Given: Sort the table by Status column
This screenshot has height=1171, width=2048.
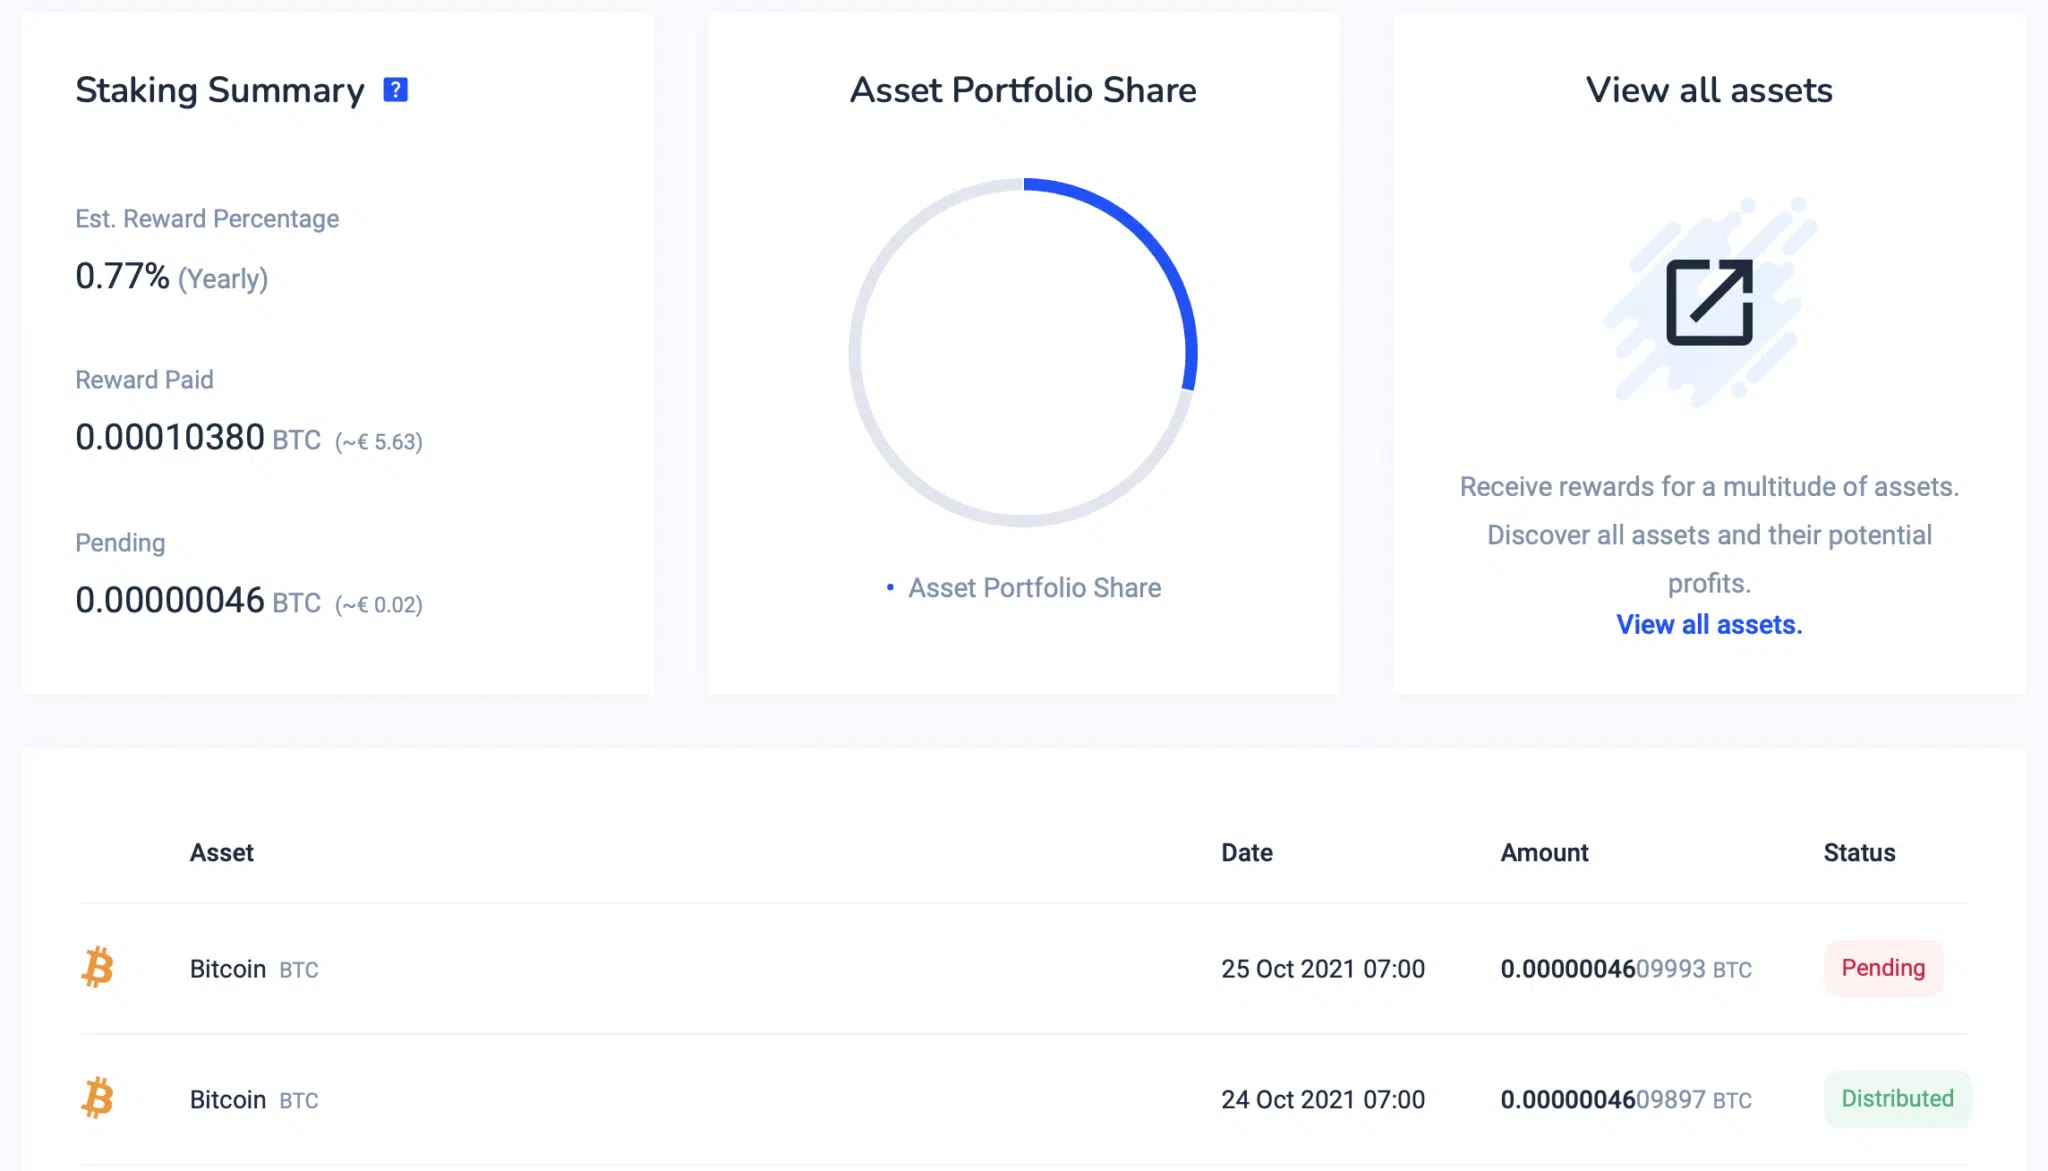Looking at the screenshot, I should [1859, 852].
